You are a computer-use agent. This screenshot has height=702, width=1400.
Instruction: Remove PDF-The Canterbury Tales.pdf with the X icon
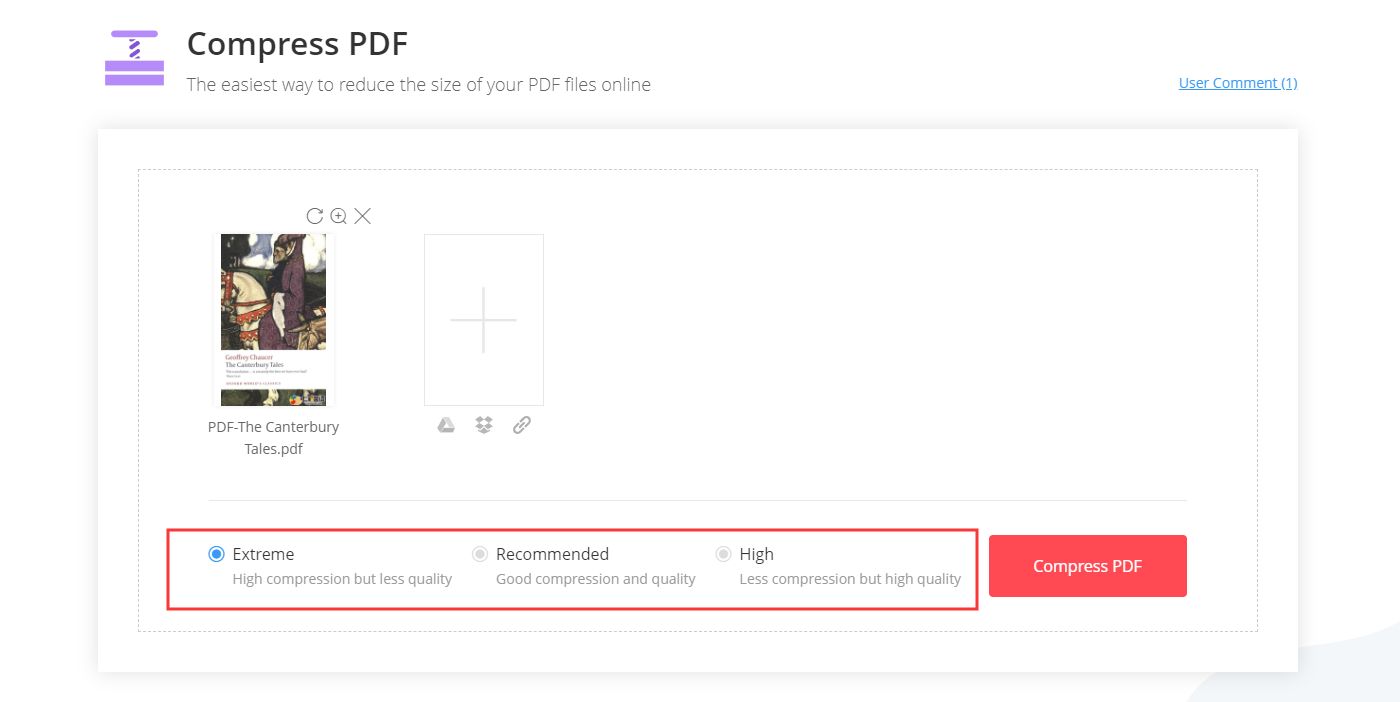[x=363, y=215]
